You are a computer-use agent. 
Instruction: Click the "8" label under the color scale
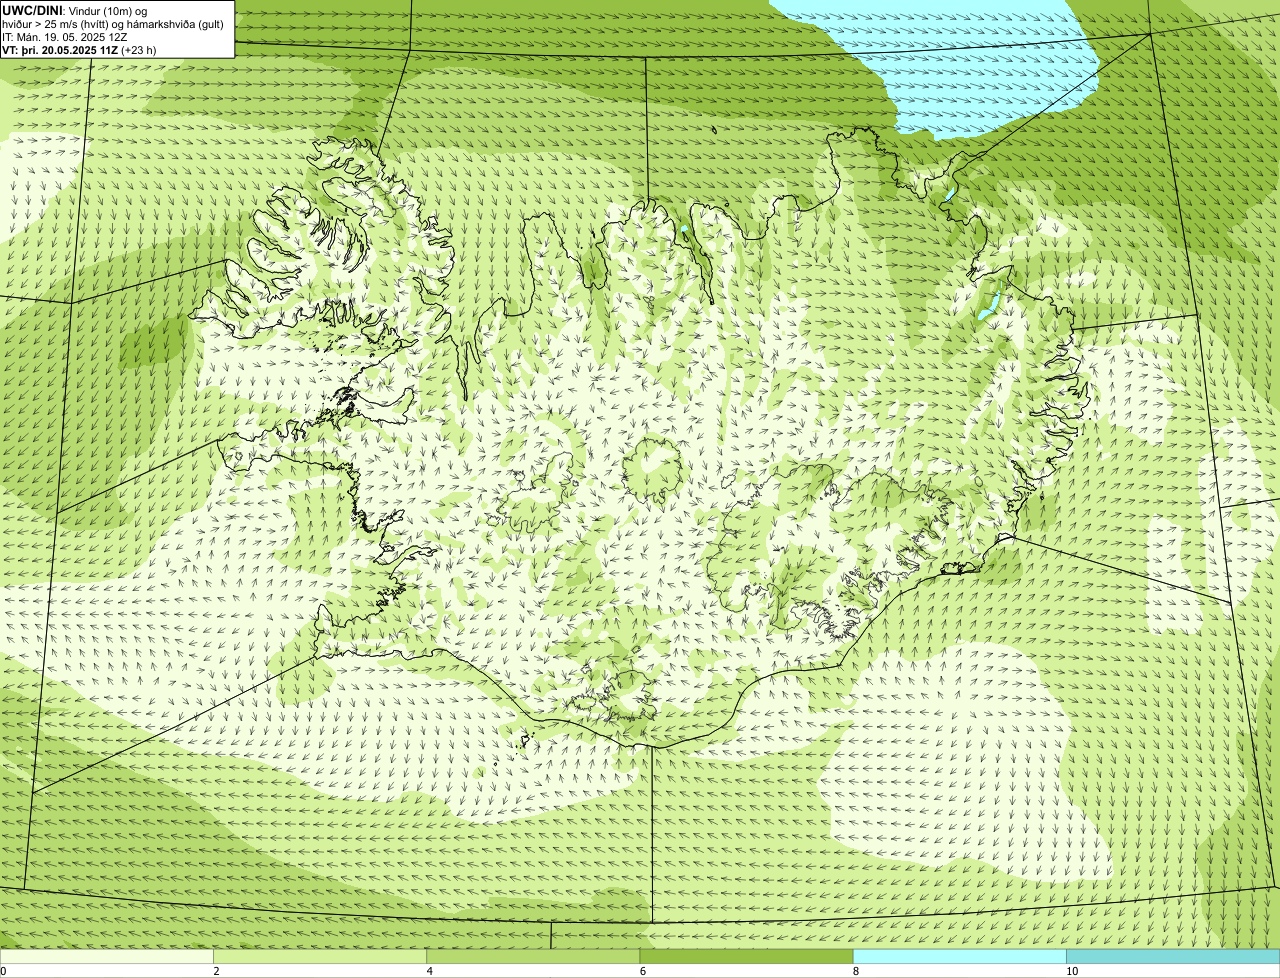856,971
